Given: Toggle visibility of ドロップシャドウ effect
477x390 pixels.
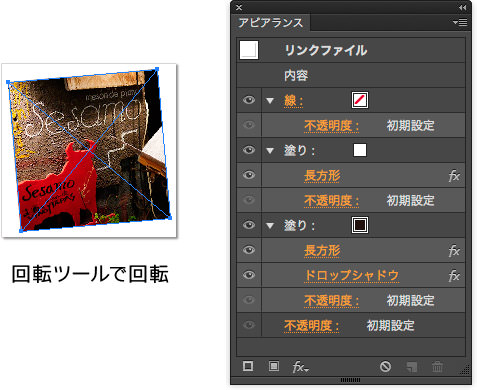Looking at the screenshot, I should [x=249, y=275].
